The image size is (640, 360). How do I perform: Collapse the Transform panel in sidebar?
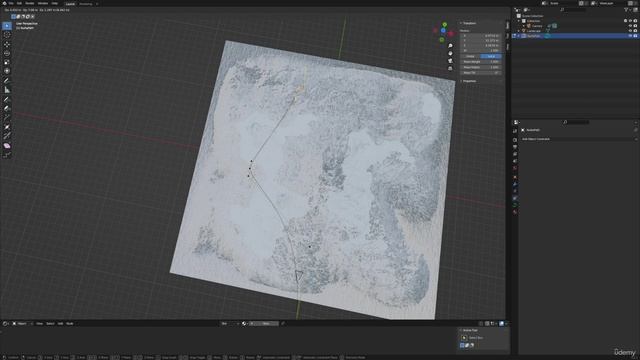(468, 23)
